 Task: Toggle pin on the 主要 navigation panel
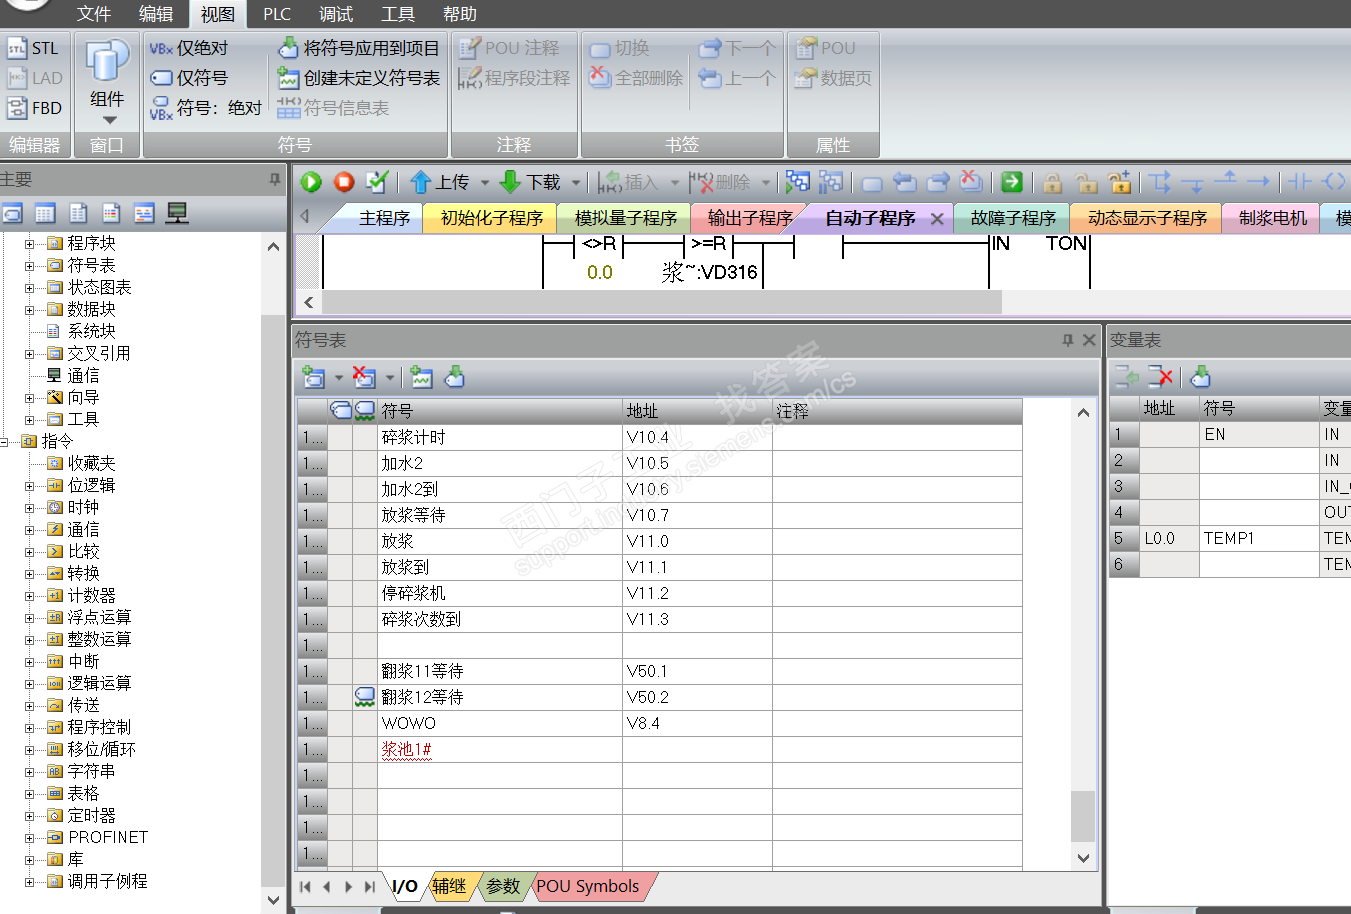(275, 179)
